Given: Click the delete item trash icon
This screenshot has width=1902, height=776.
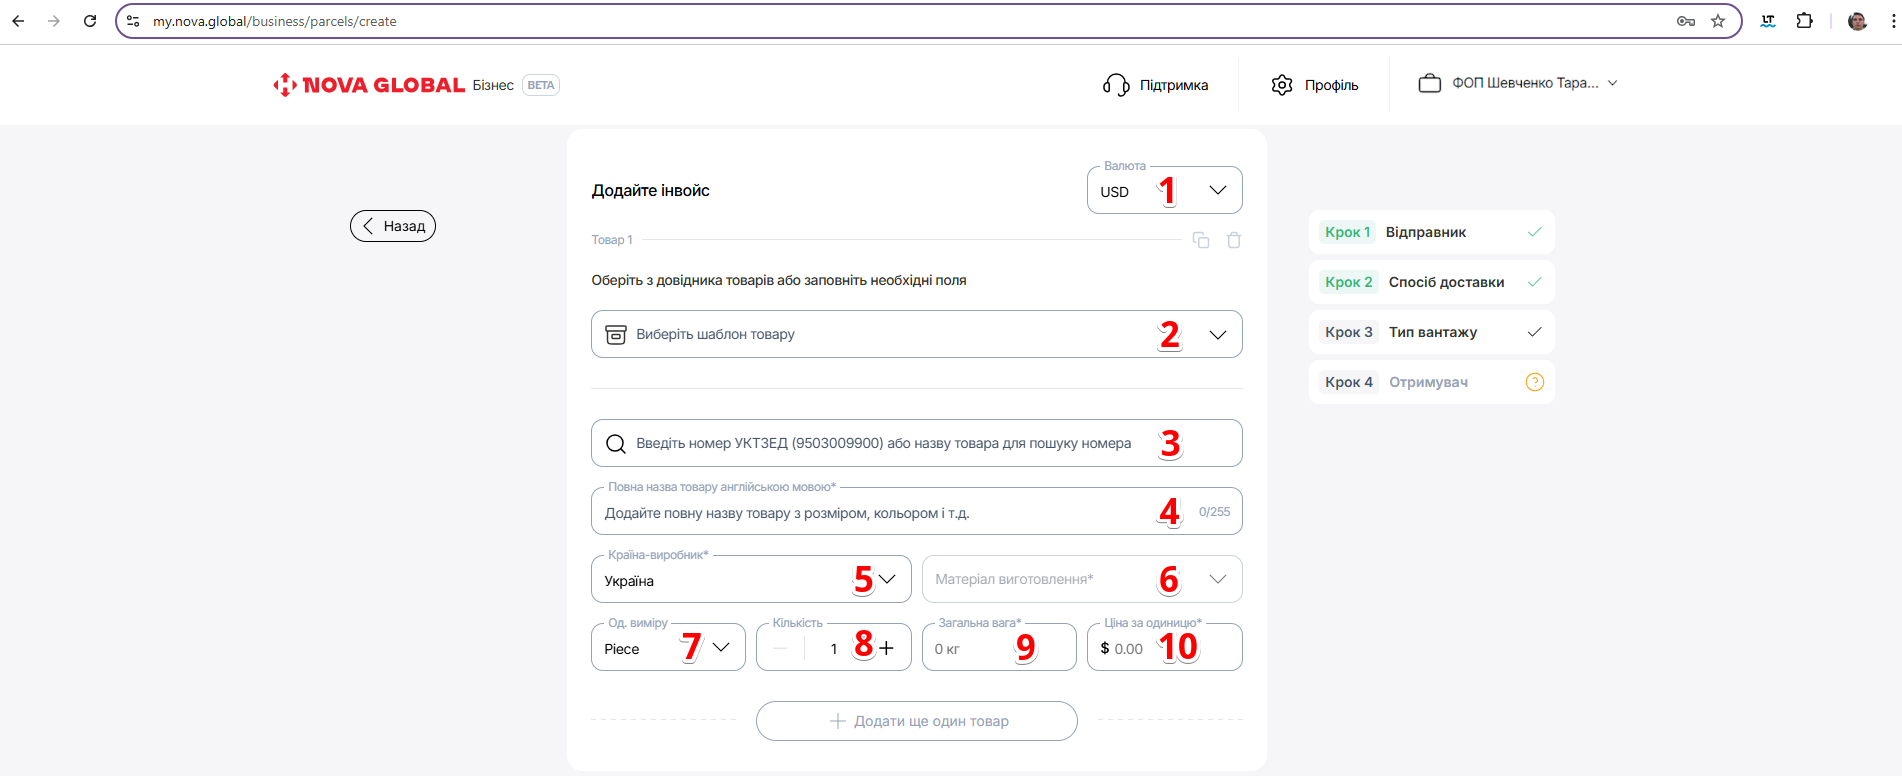Looking at the screenshot, I should click(1234, 240).
